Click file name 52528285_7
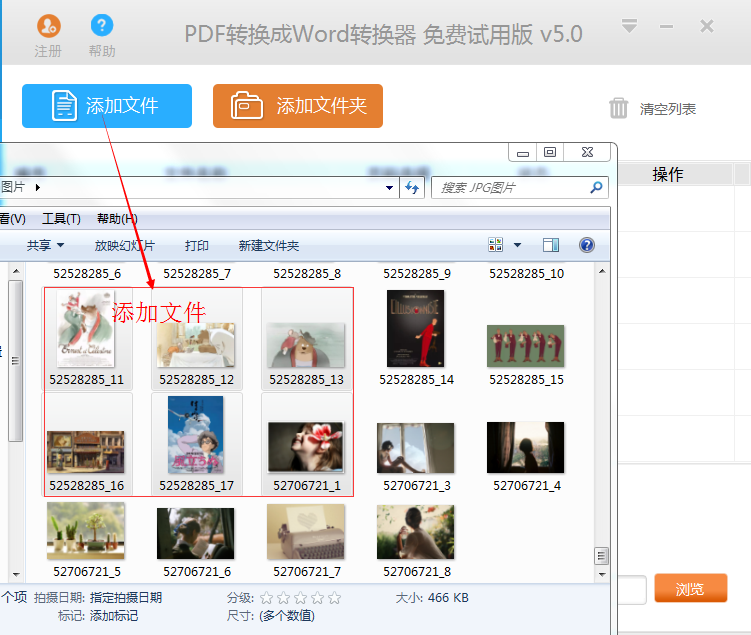 (x=197, y=274)
